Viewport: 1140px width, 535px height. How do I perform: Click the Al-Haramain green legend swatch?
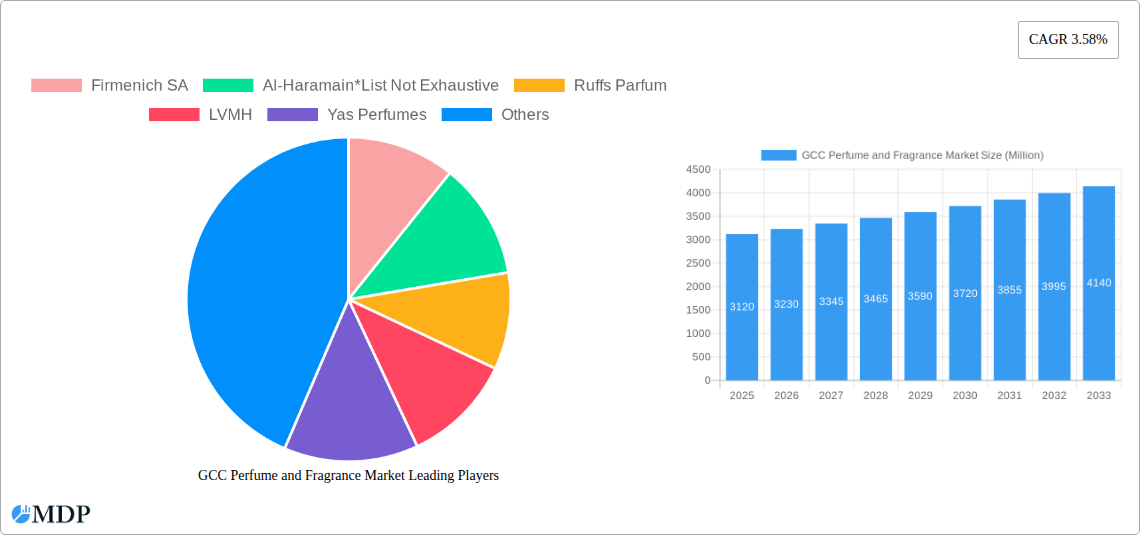[x=228, y=86]
